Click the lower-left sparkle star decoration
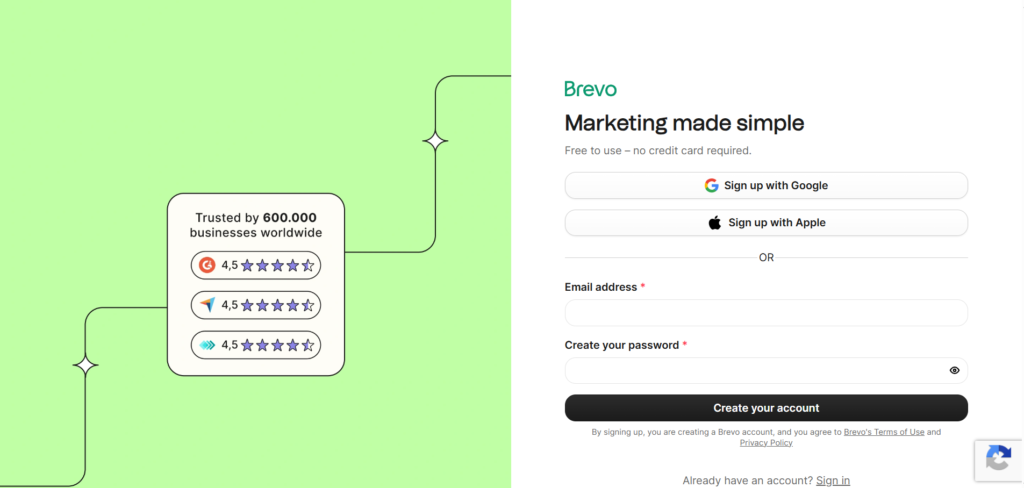This screenshot has width=1024, height=488. click(86, 366)
